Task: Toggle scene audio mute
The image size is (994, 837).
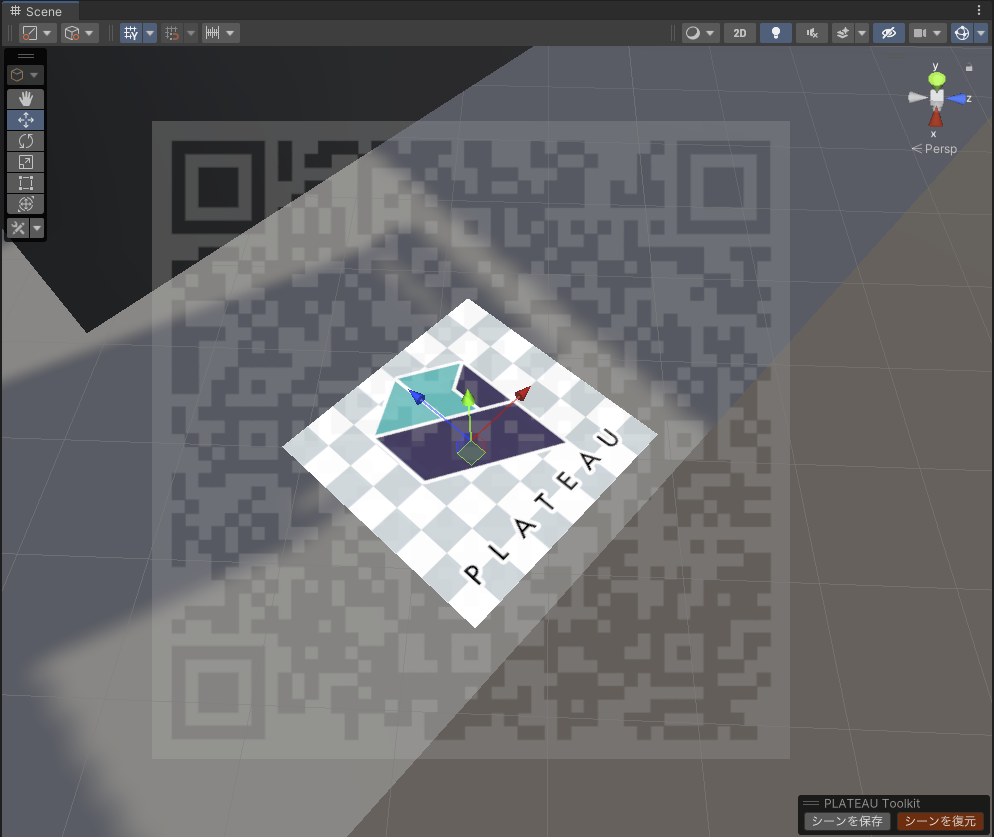Action: pyautogui.click(x=812, y=33)
